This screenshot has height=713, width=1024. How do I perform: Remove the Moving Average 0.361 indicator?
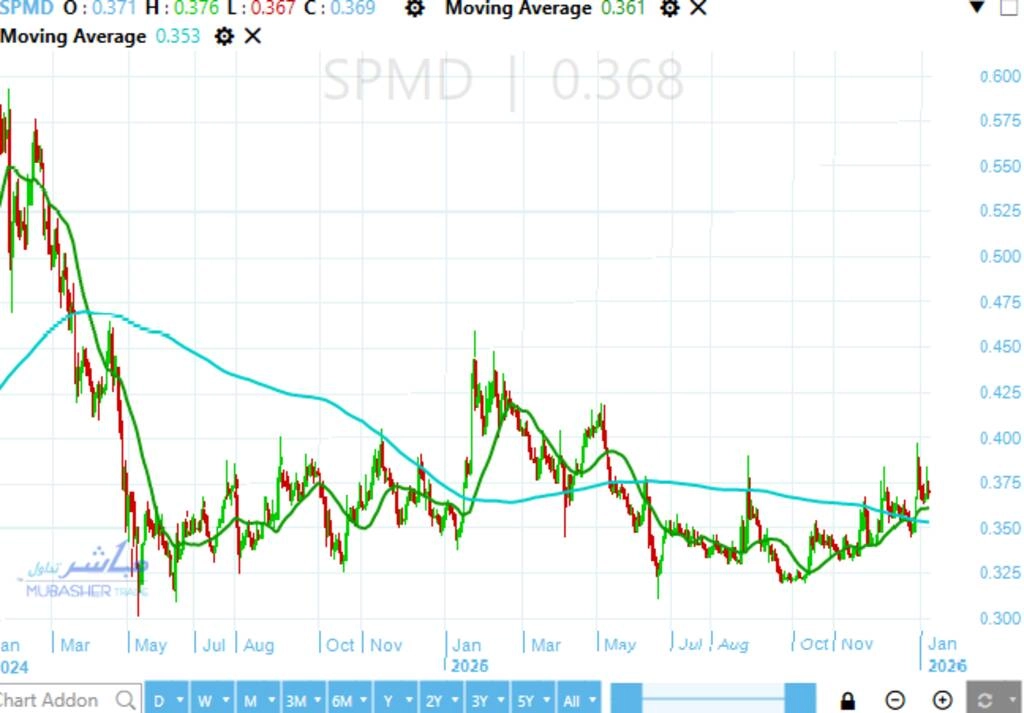[x=698, y=9]
